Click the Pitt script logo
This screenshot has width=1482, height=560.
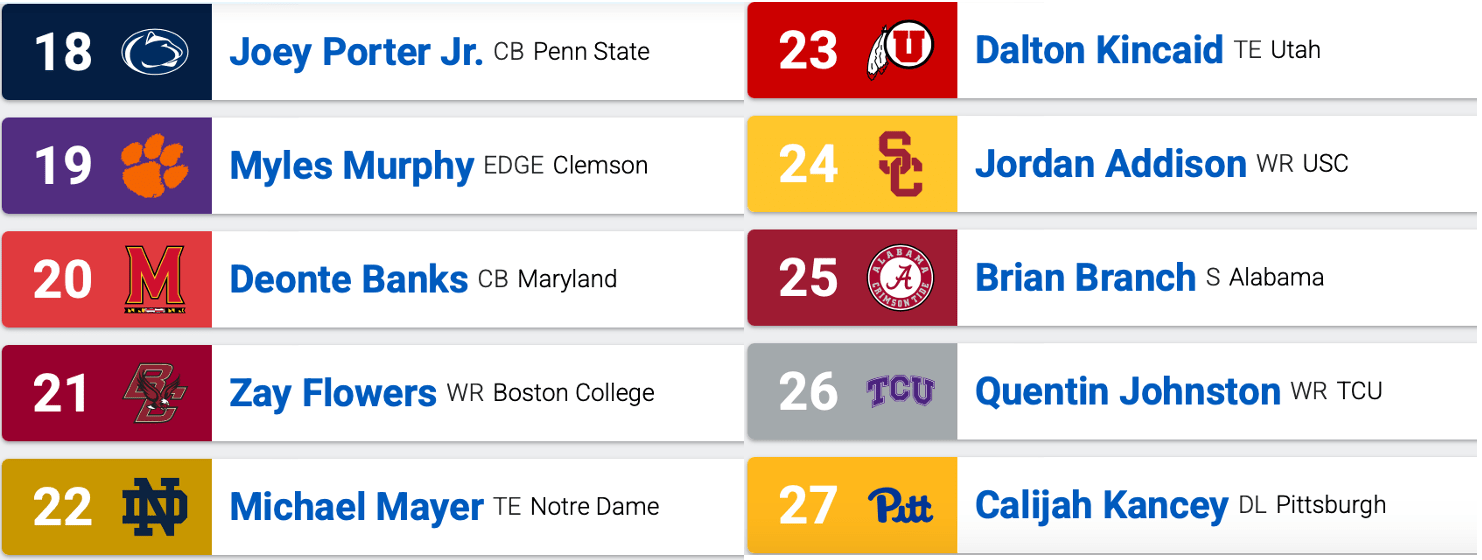point(899,505)
